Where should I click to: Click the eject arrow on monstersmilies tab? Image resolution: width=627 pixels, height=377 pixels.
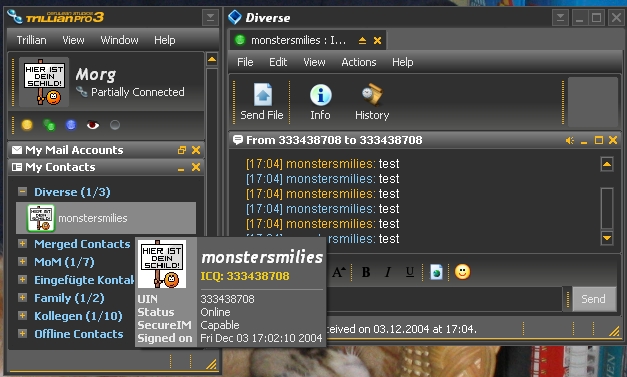coord(362,40)
